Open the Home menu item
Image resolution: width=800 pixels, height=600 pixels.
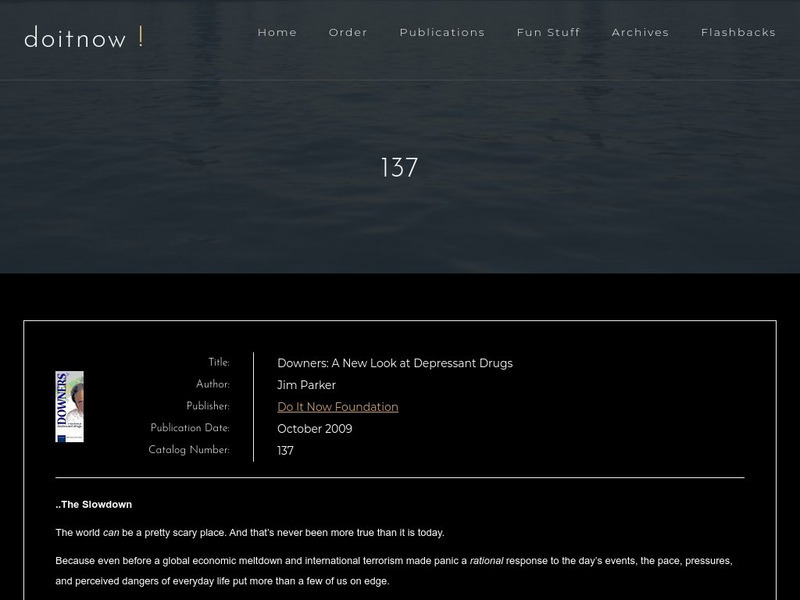(x=277, y=32)
